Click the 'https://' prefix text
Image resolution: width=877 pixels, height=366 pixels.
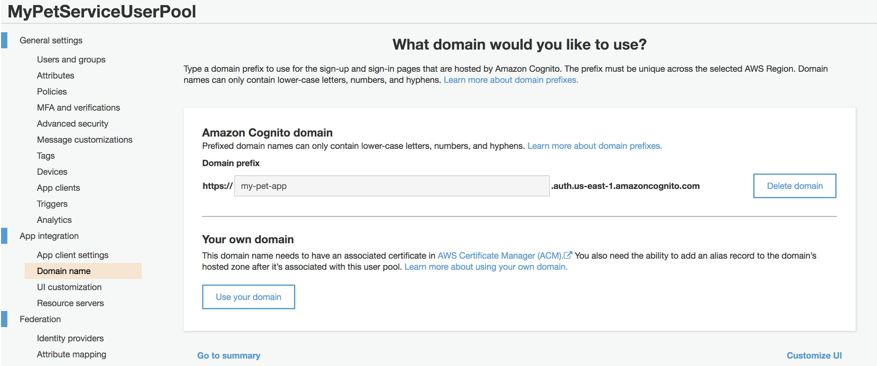click(x=217, y=186)
